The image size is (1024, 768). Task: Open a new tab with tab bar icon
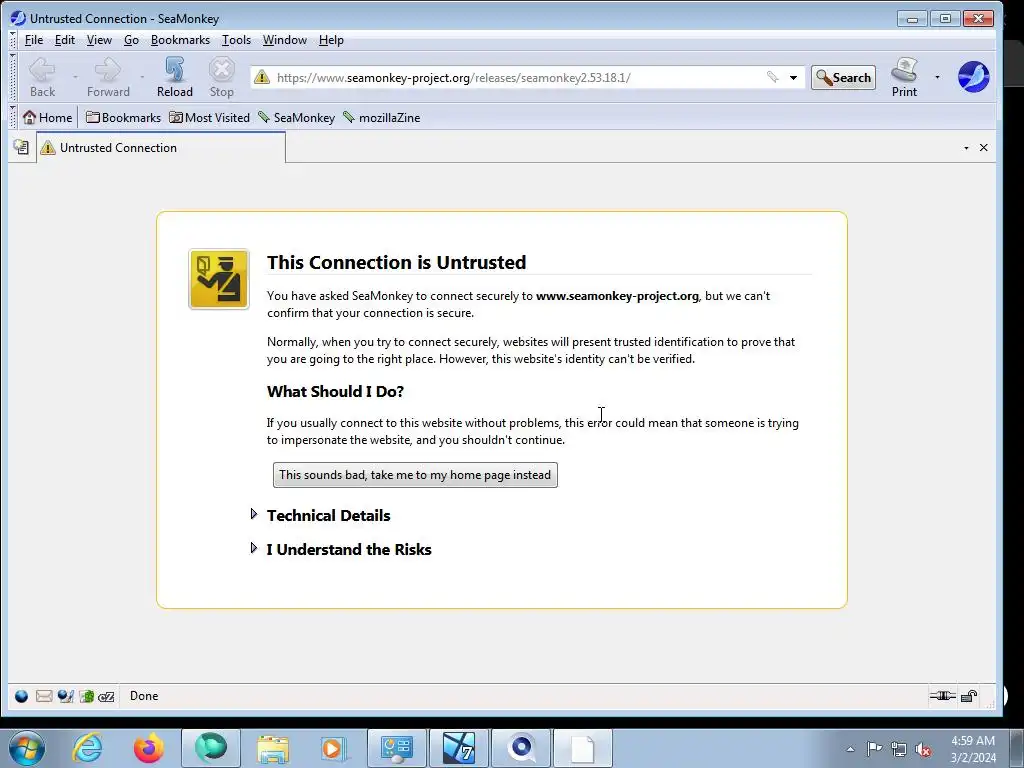(21, 148)
